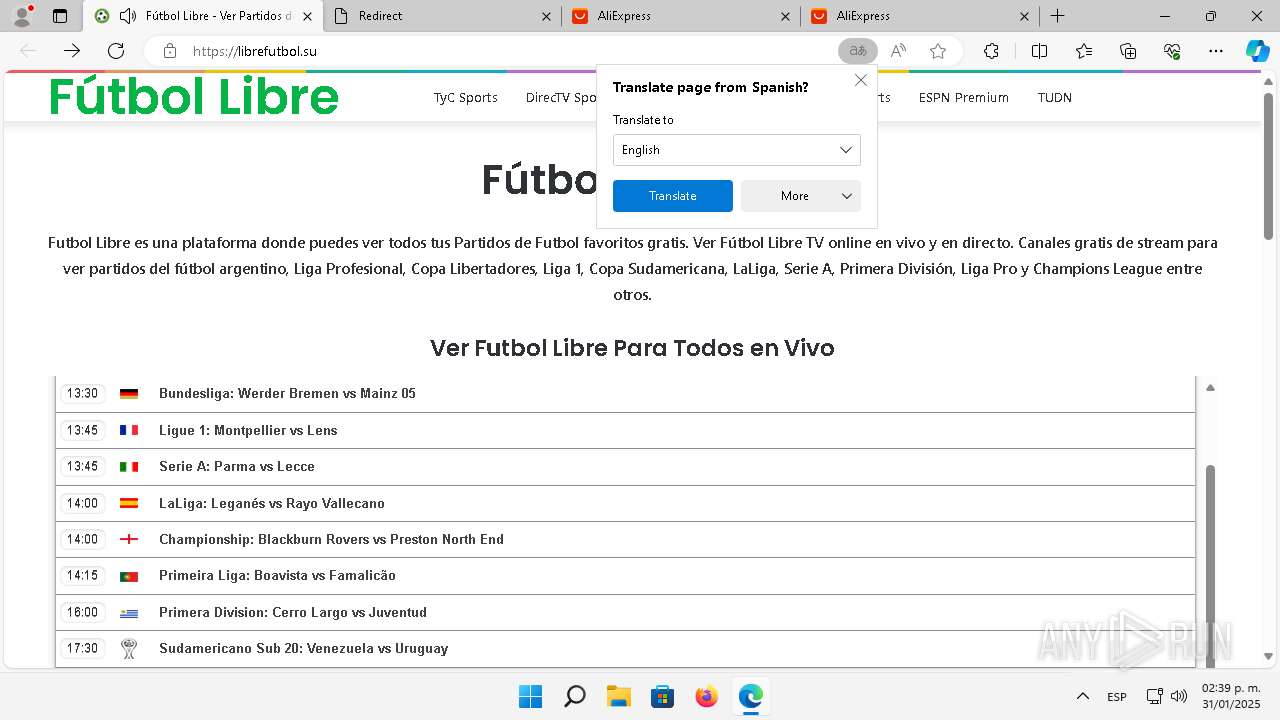
Task: Click the match list scroll up arrow
Action: click(x=1210, y=387)
